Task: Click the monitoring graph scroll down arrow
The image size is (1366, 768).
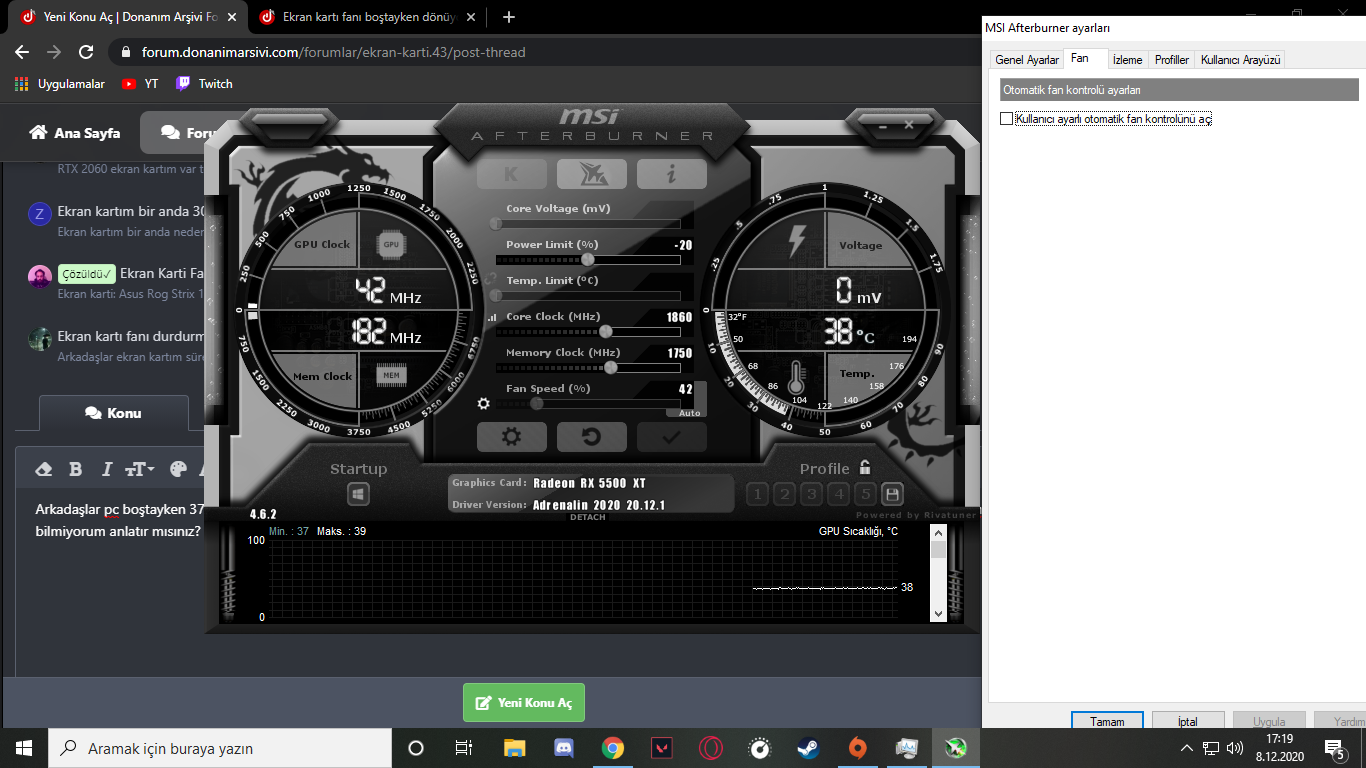Action: click(x=938, y=613)
